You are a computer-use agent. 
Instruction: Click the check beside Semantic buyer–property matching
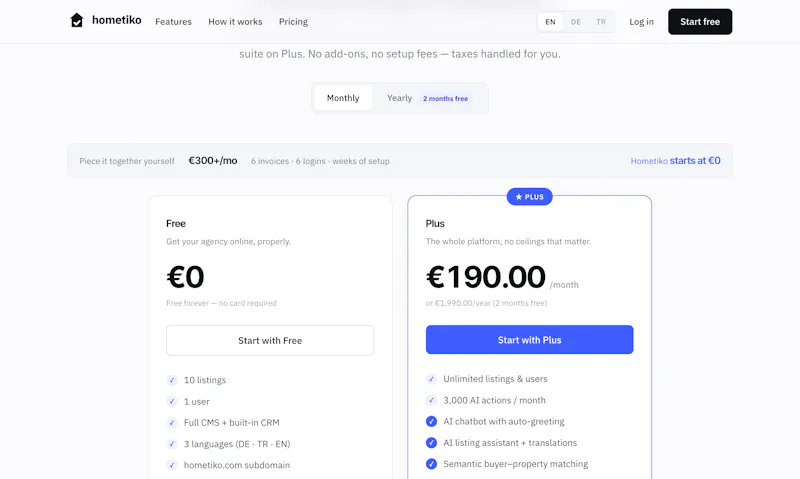coord(431,464)
